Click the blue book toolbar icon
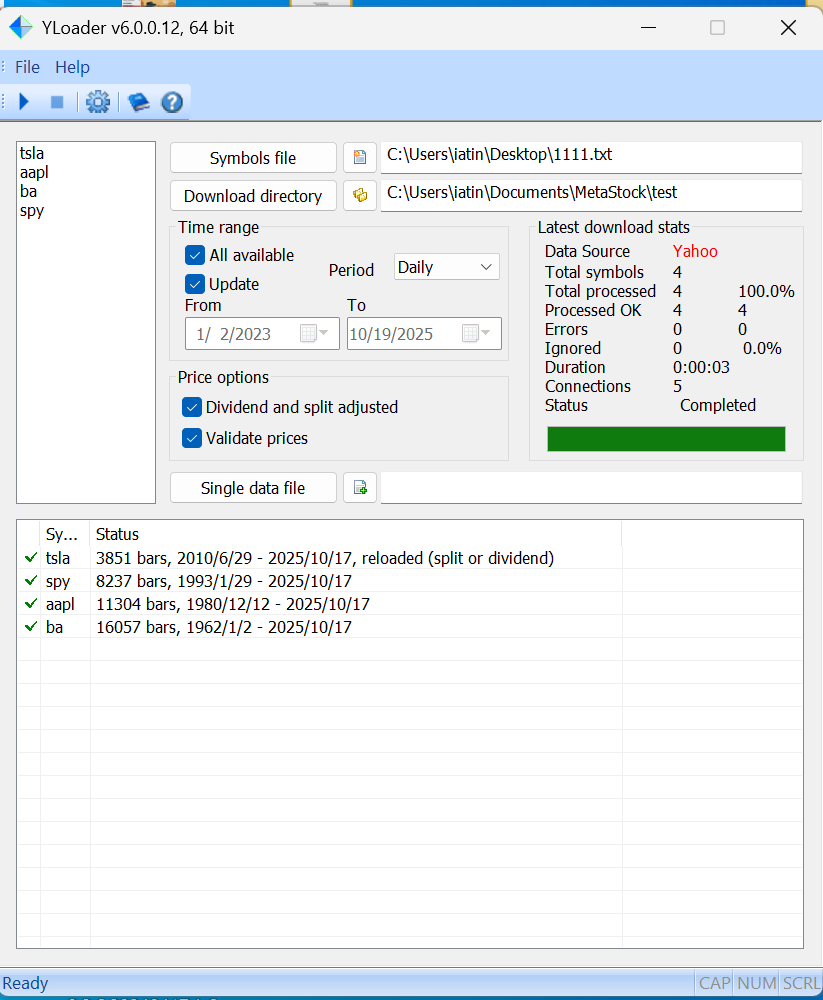Screen dimensions: 823x1000 139,102
